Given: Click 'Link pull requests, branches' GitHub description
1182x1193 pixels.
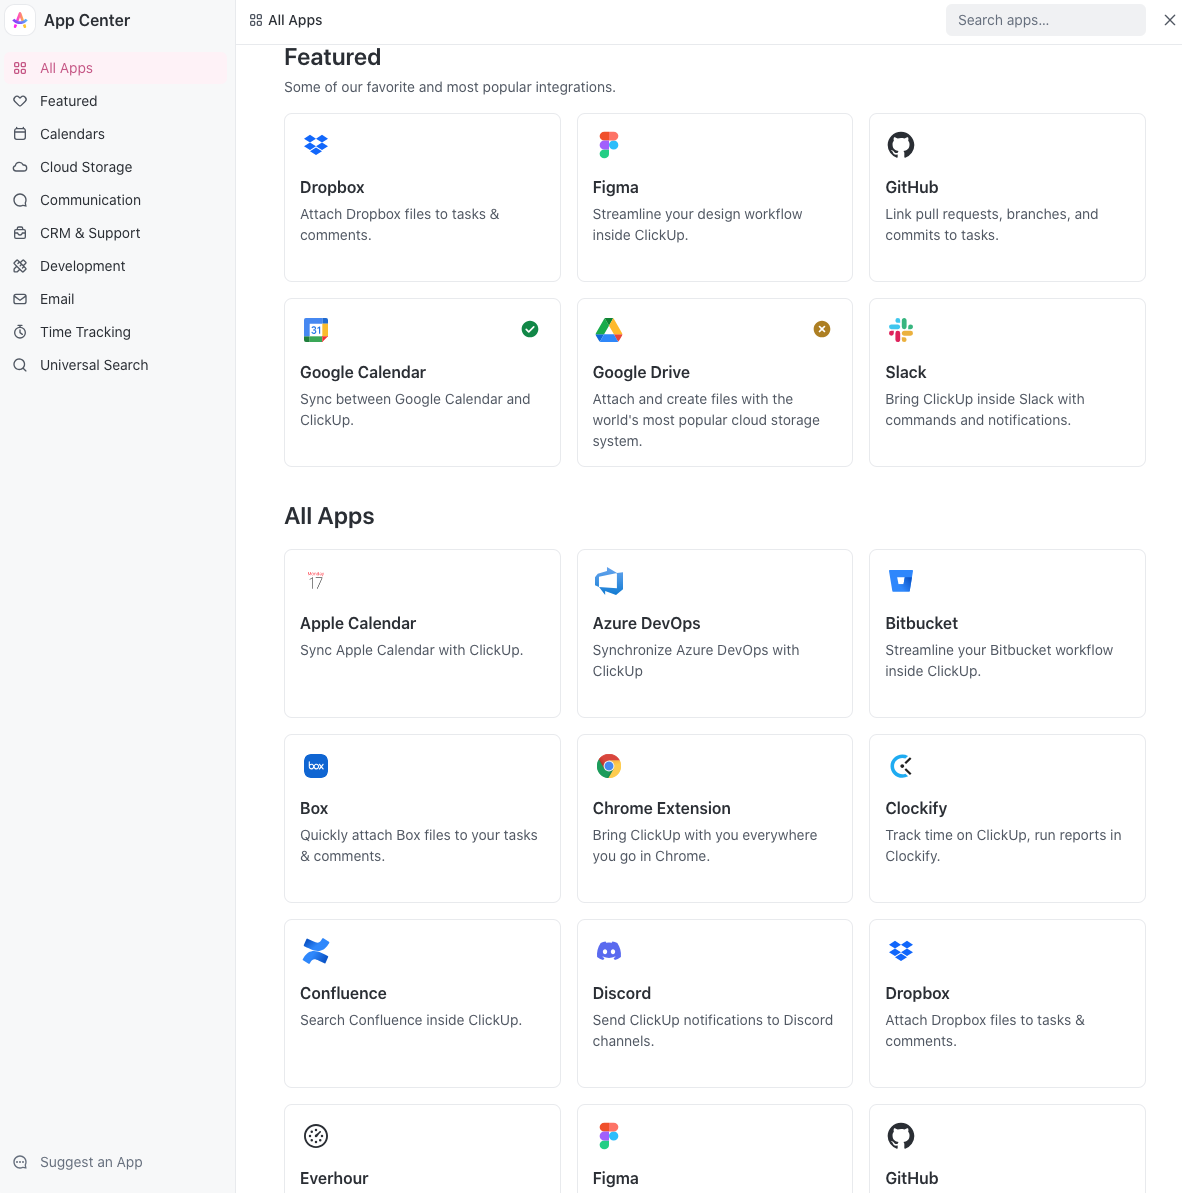Looking at the screenshot, I should point(991,224).
